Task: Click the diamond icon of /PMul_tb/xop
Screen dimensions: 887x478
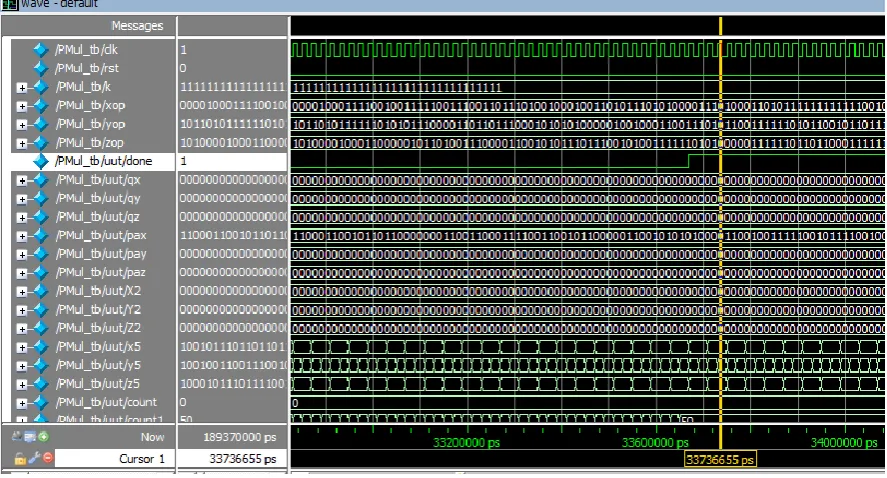Action: point(41,106)
